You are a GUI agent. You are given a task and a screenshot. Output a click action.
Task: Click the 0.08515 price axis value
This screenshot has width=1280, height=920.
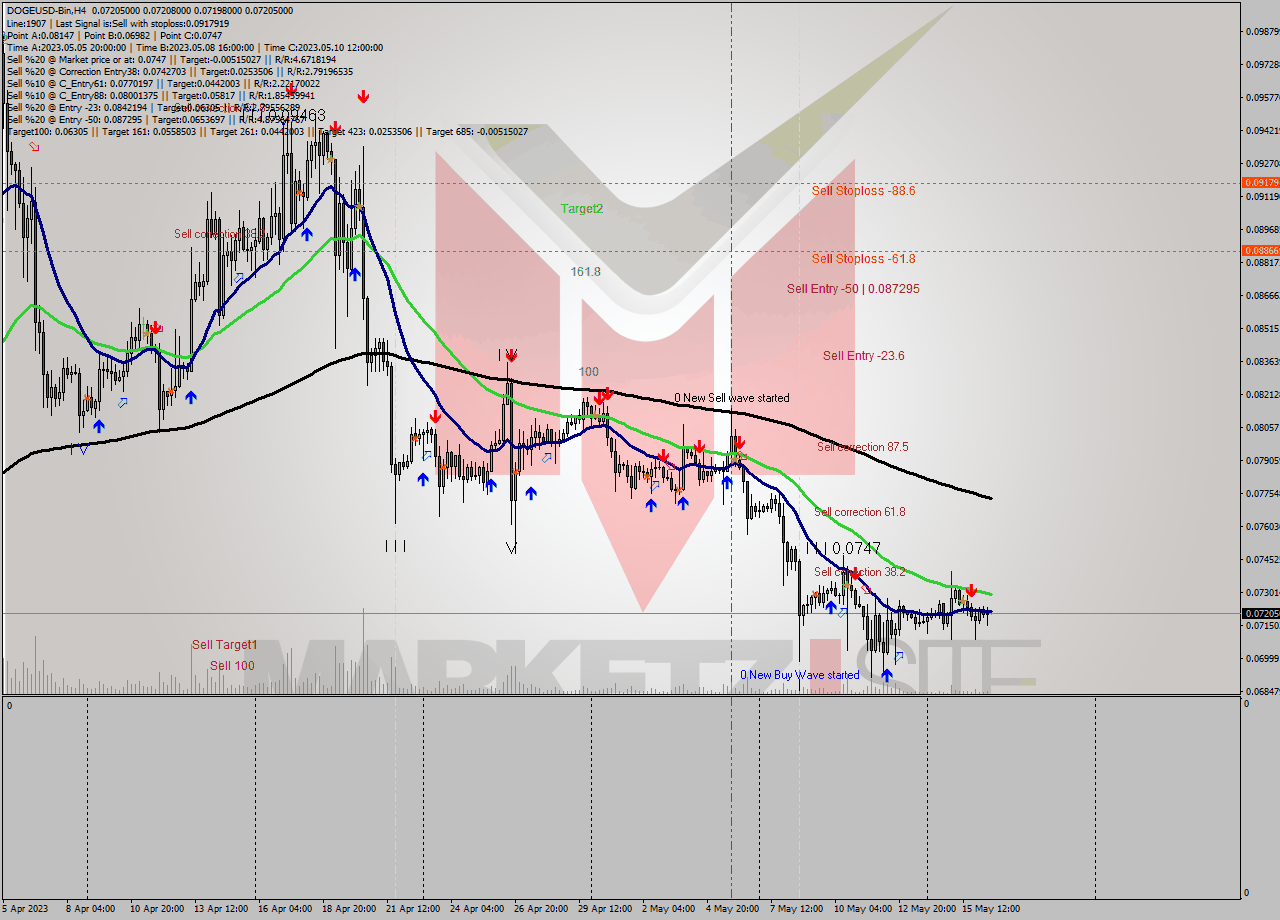coord(1262,328)
